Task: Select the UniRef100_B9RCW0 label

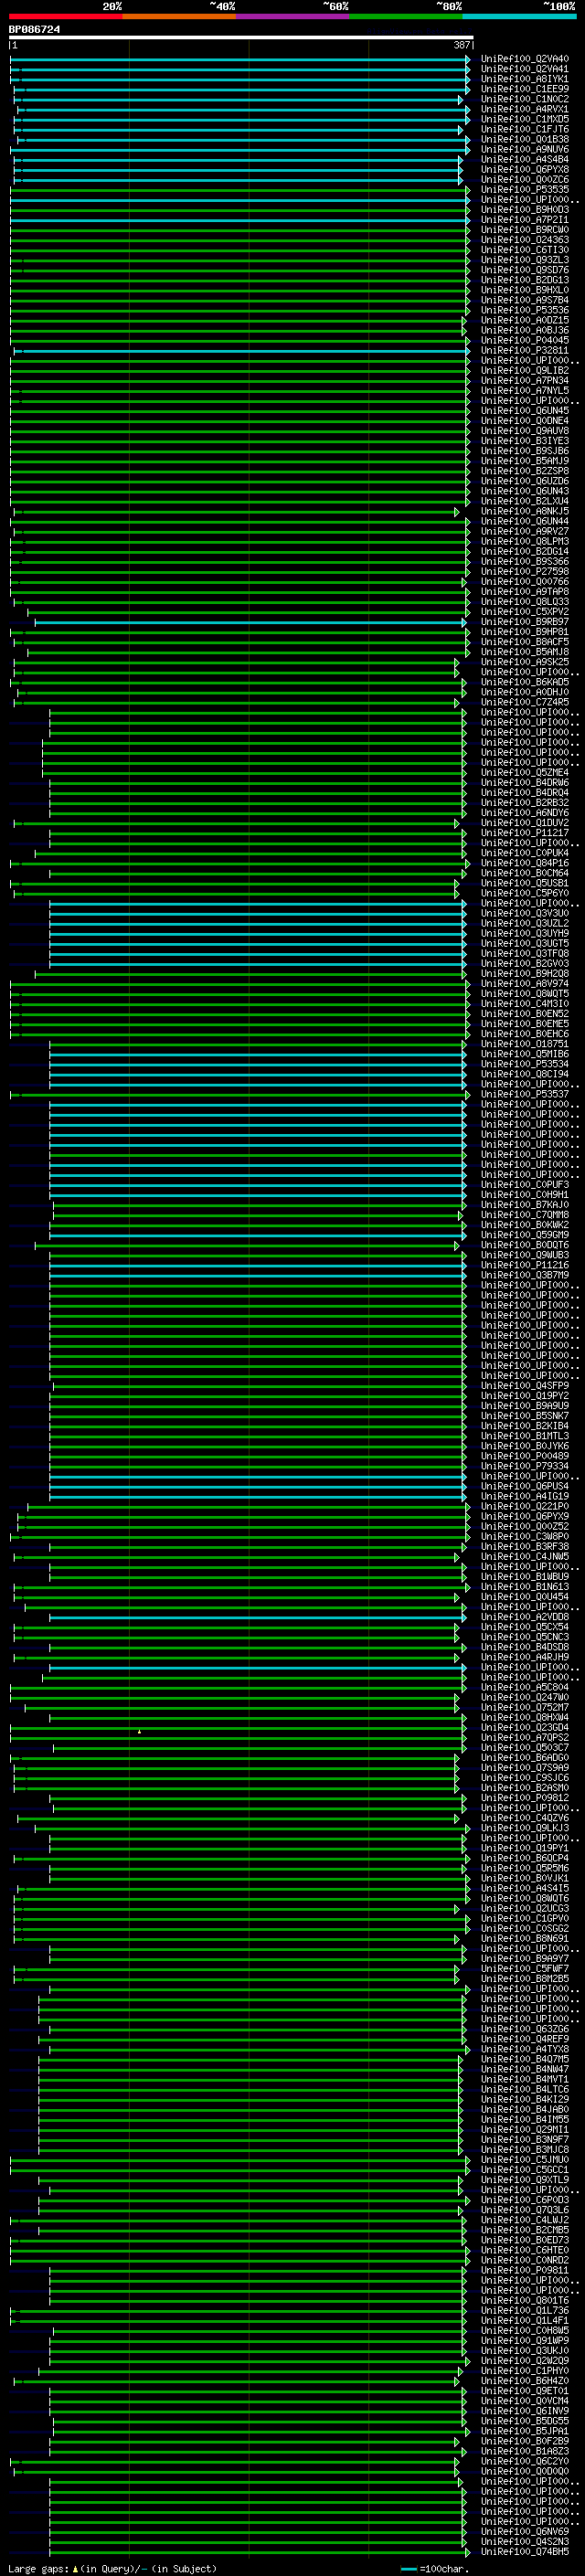Action: click(524, 230)
